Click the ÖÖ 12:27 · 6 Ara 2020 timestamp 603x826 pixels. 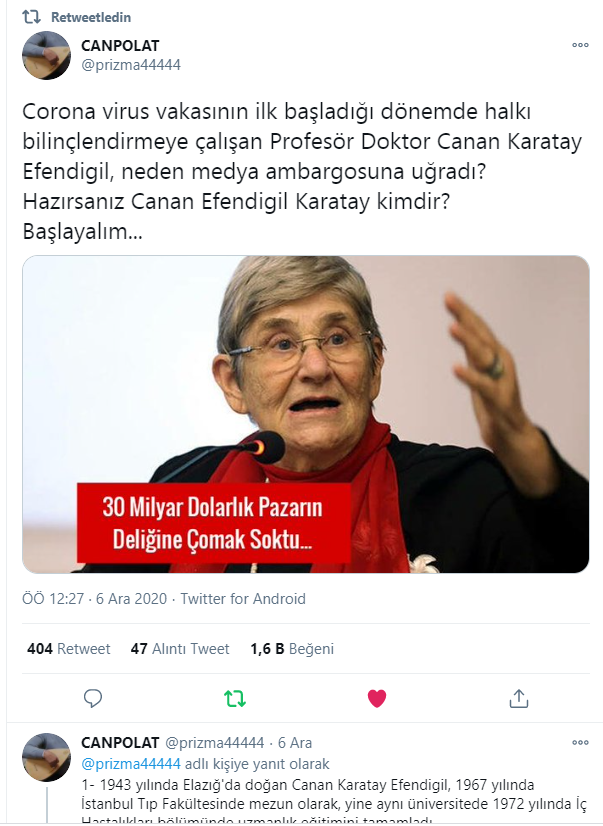94,599
